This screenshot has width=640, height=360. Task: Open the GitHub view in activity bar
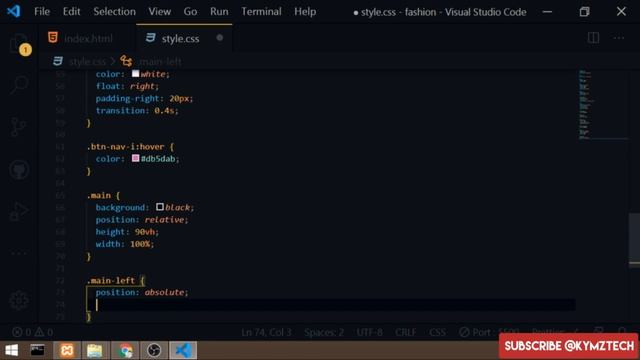[19, 169]
